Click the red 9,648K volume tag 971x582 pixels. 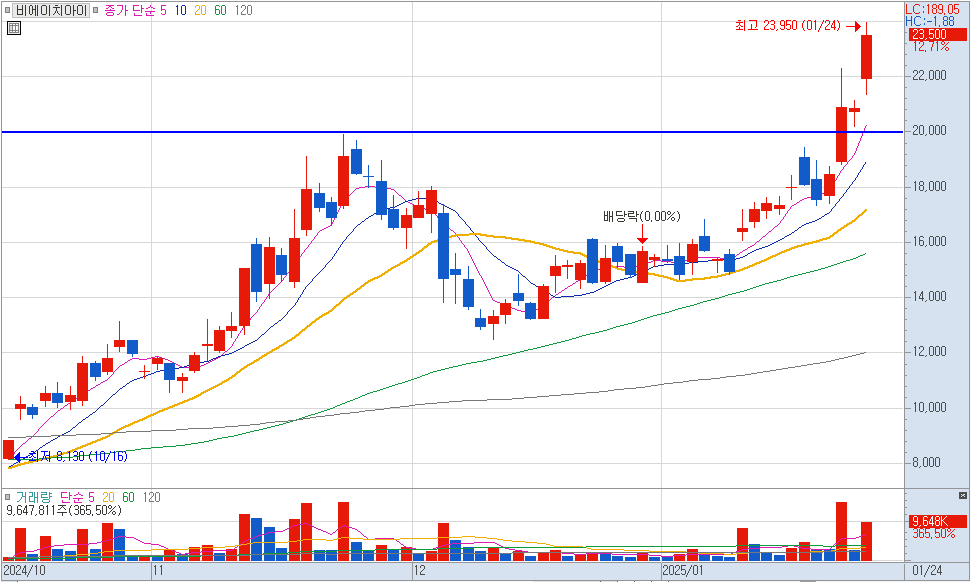[938, 521]
